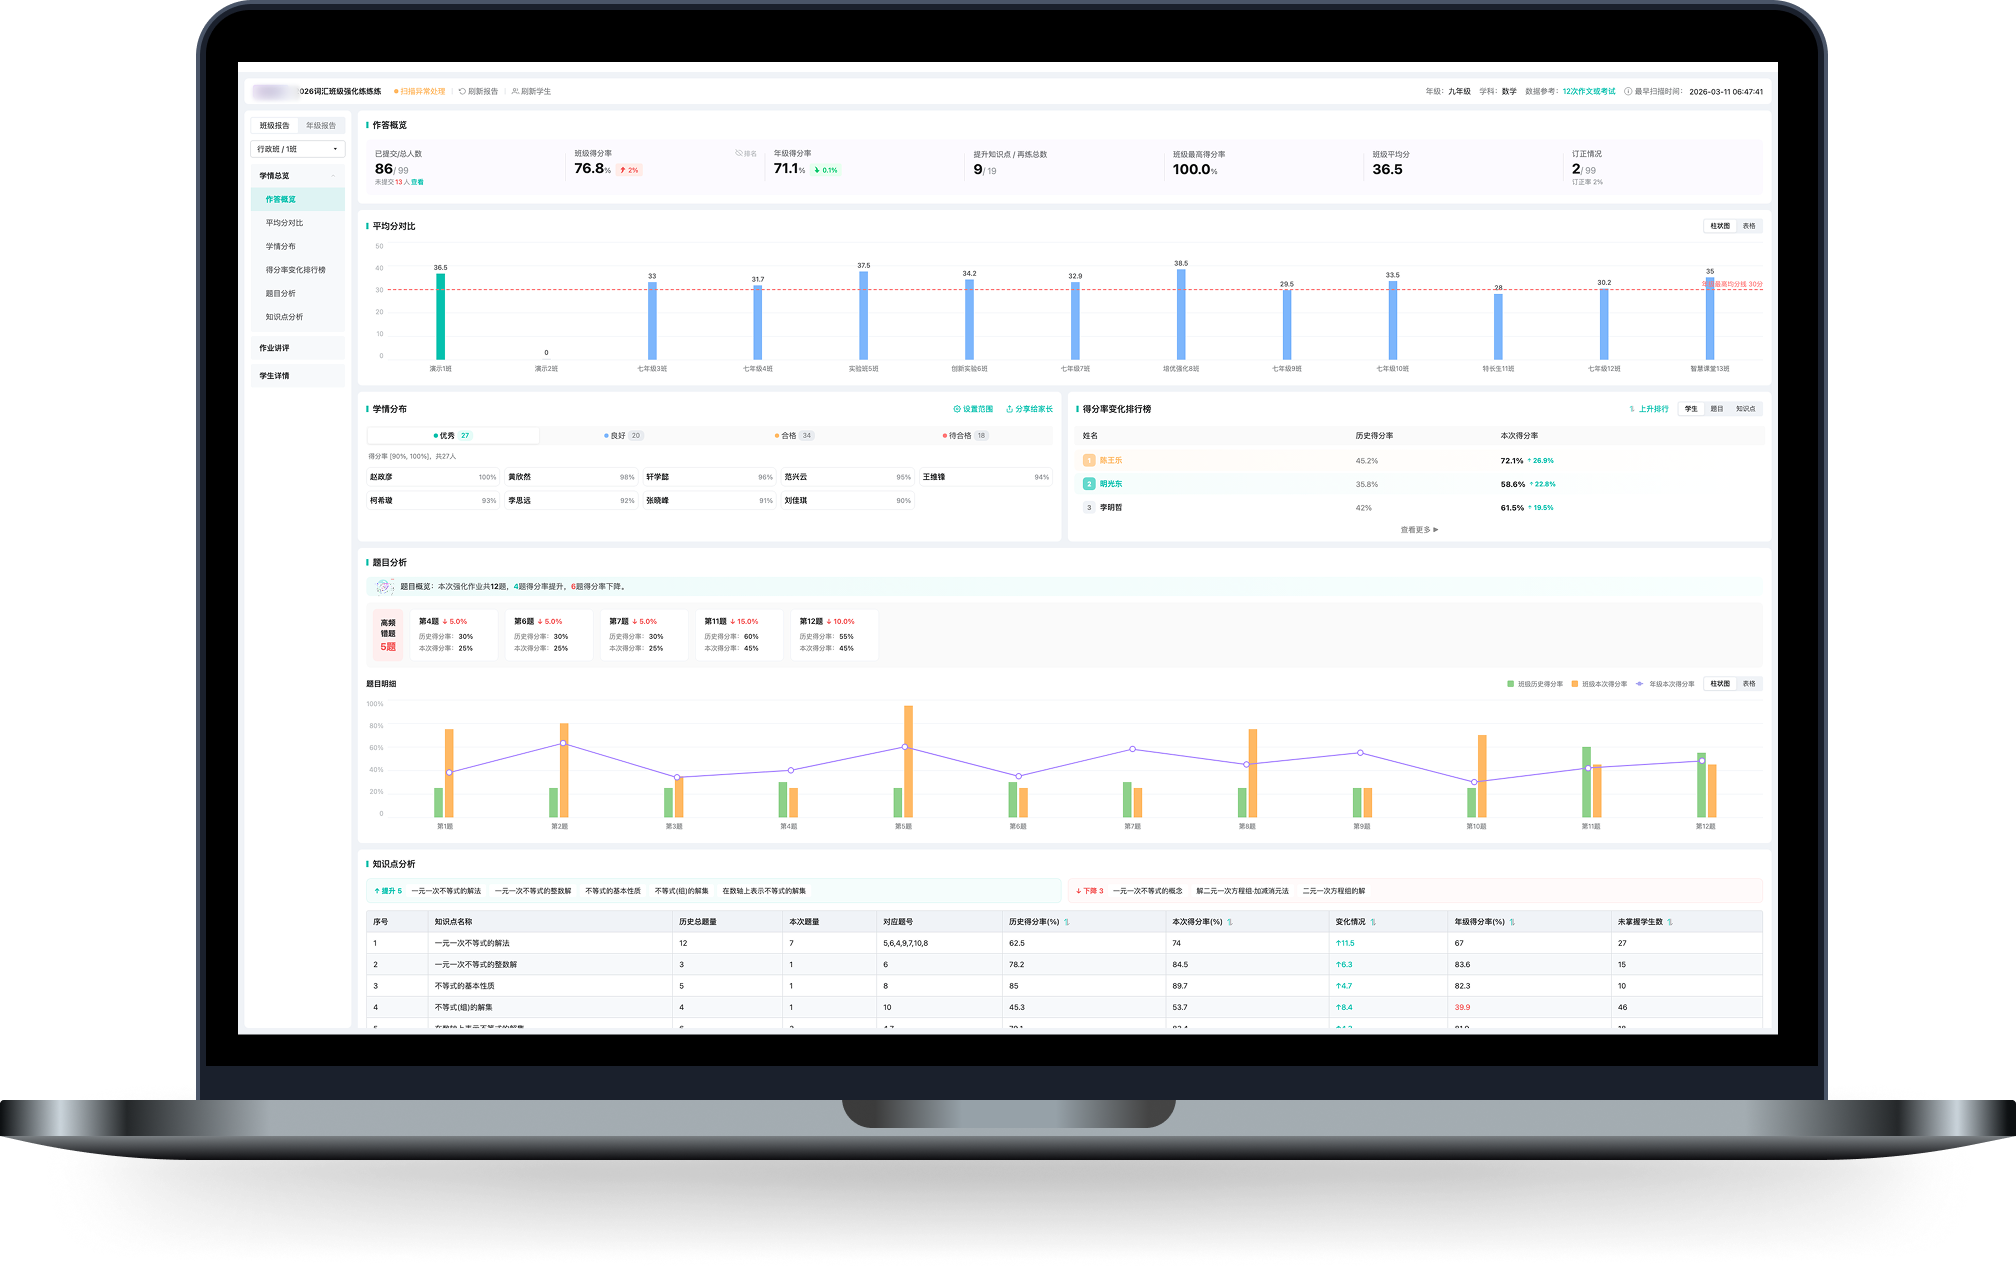
Task: Toggle 班级本次得分率 orange legend
Action: point(1599,684)
